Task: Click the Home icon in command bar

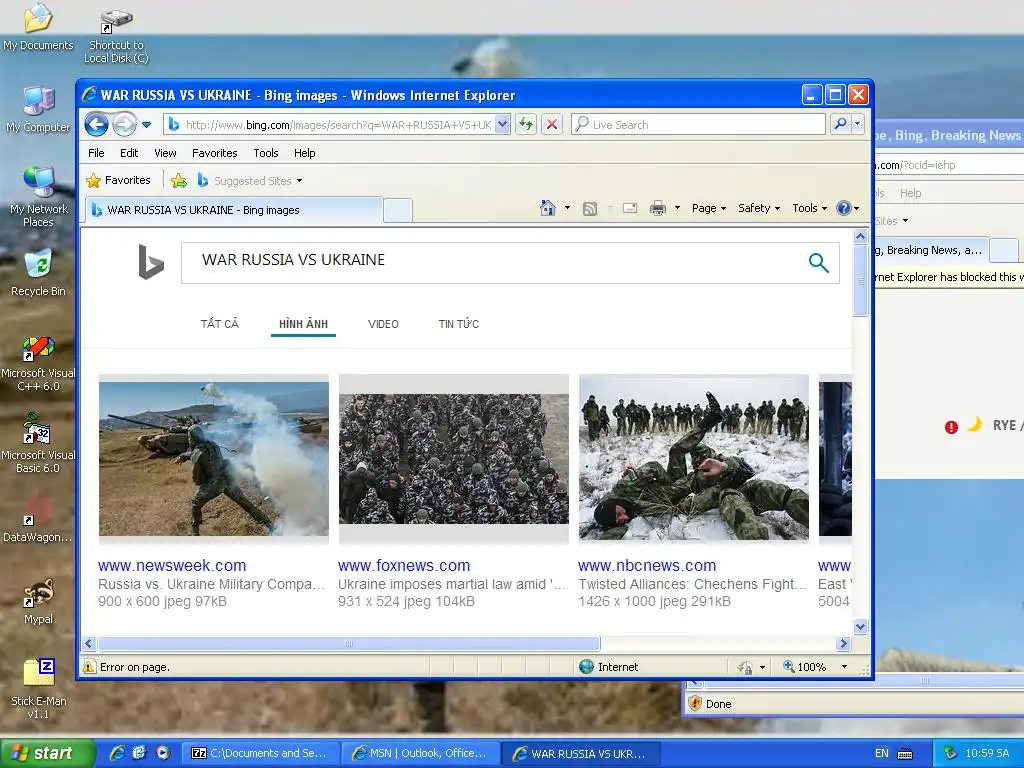Action: coord(548,208)
